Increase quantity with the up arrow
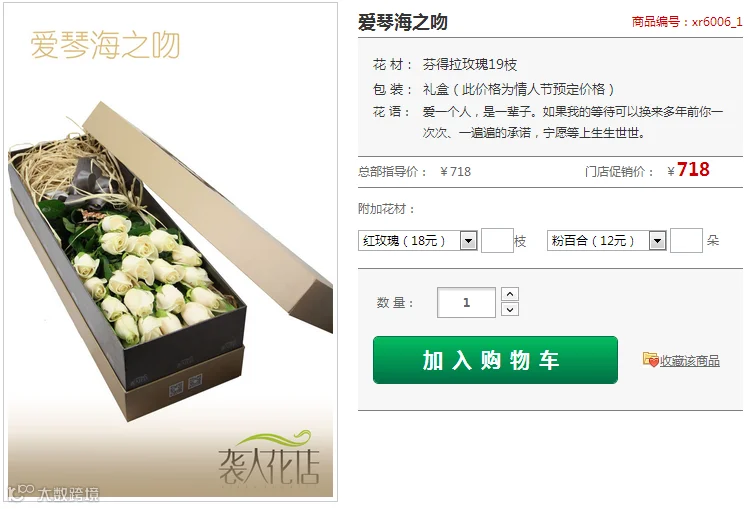The height and width of the screenshot is (509, 756). (x=510, y=294)
